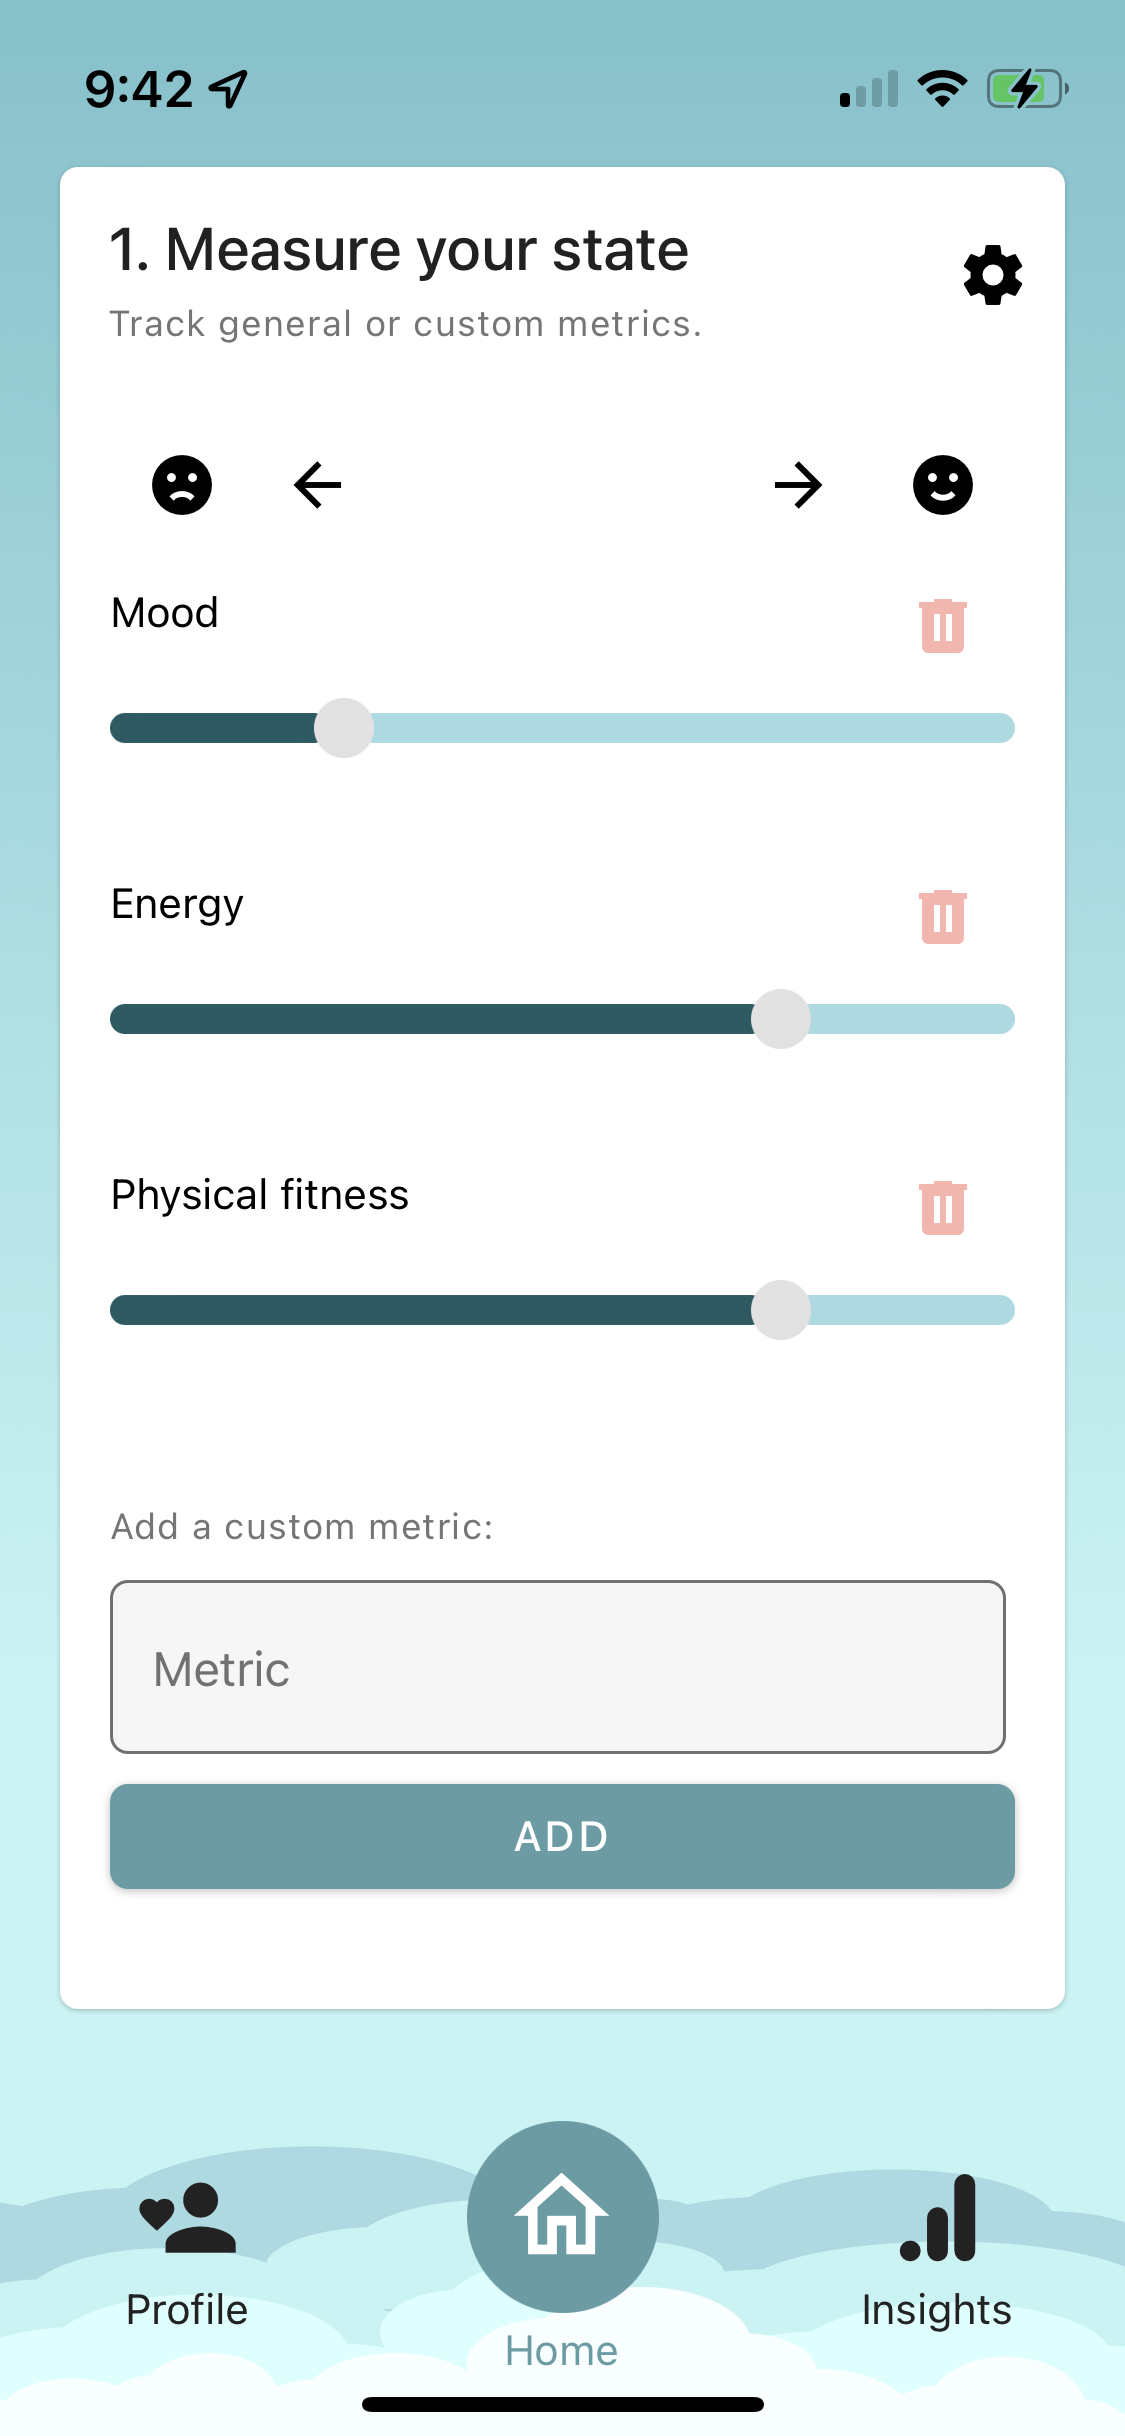Click the ADD button

coord(562,1837)
